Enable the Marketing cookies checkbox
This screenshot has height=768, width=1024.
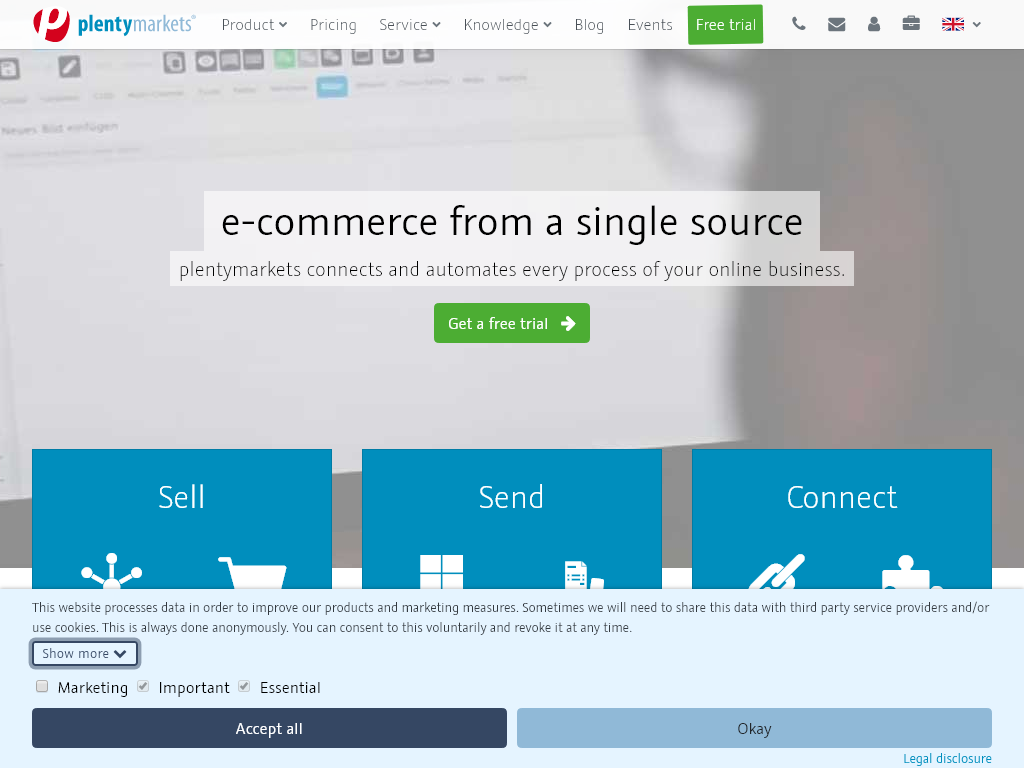[41, 686]
